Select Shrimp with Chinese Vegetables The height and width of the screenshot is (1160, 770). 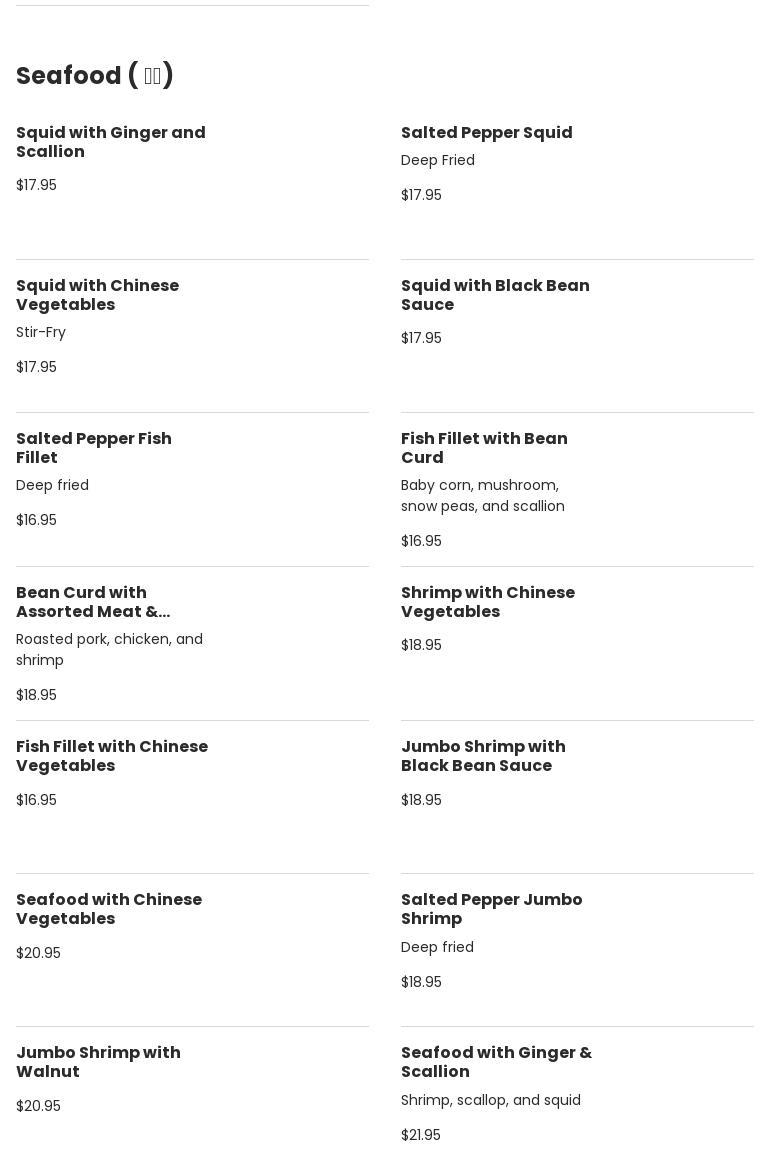(x=487, y=602)
